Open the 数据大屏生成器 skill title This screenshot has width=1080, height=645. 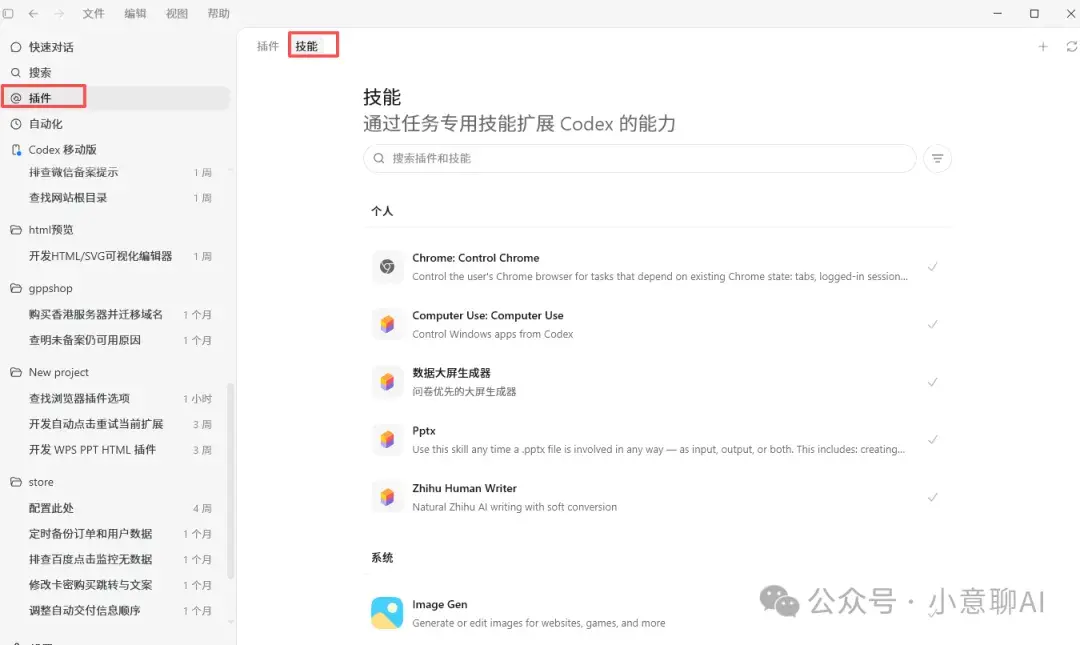point(451,373)
